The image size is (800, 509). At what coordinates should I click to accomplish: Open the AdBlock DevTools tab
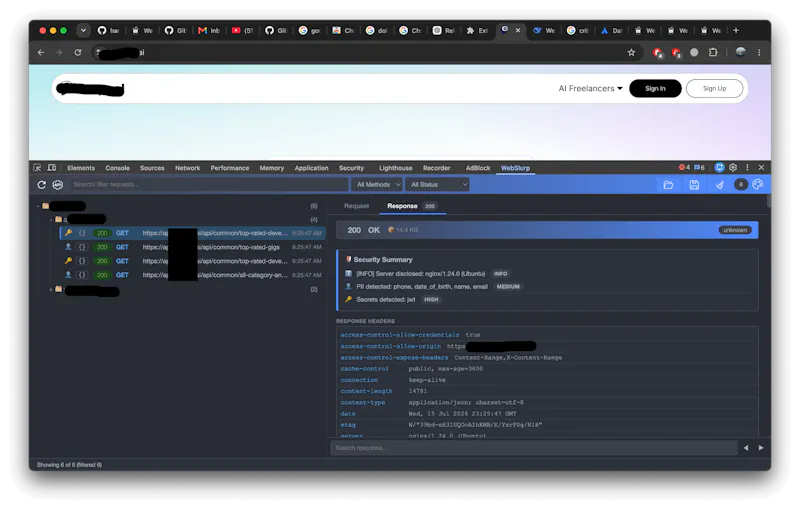pyautogui.click(x=478, y=168)
